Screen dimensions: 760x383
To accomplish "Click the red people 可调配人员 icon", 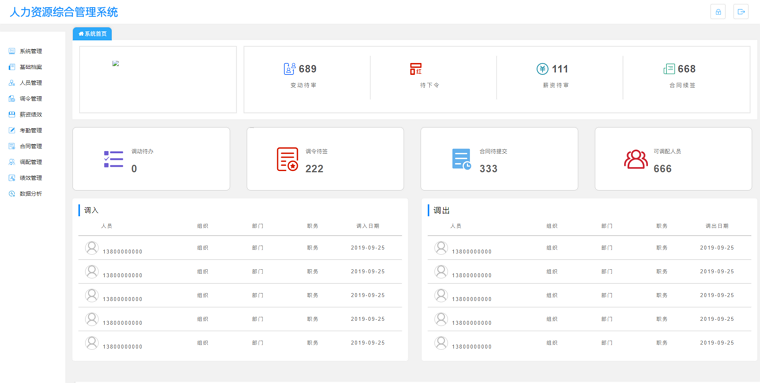I will [x=636, y=159].
